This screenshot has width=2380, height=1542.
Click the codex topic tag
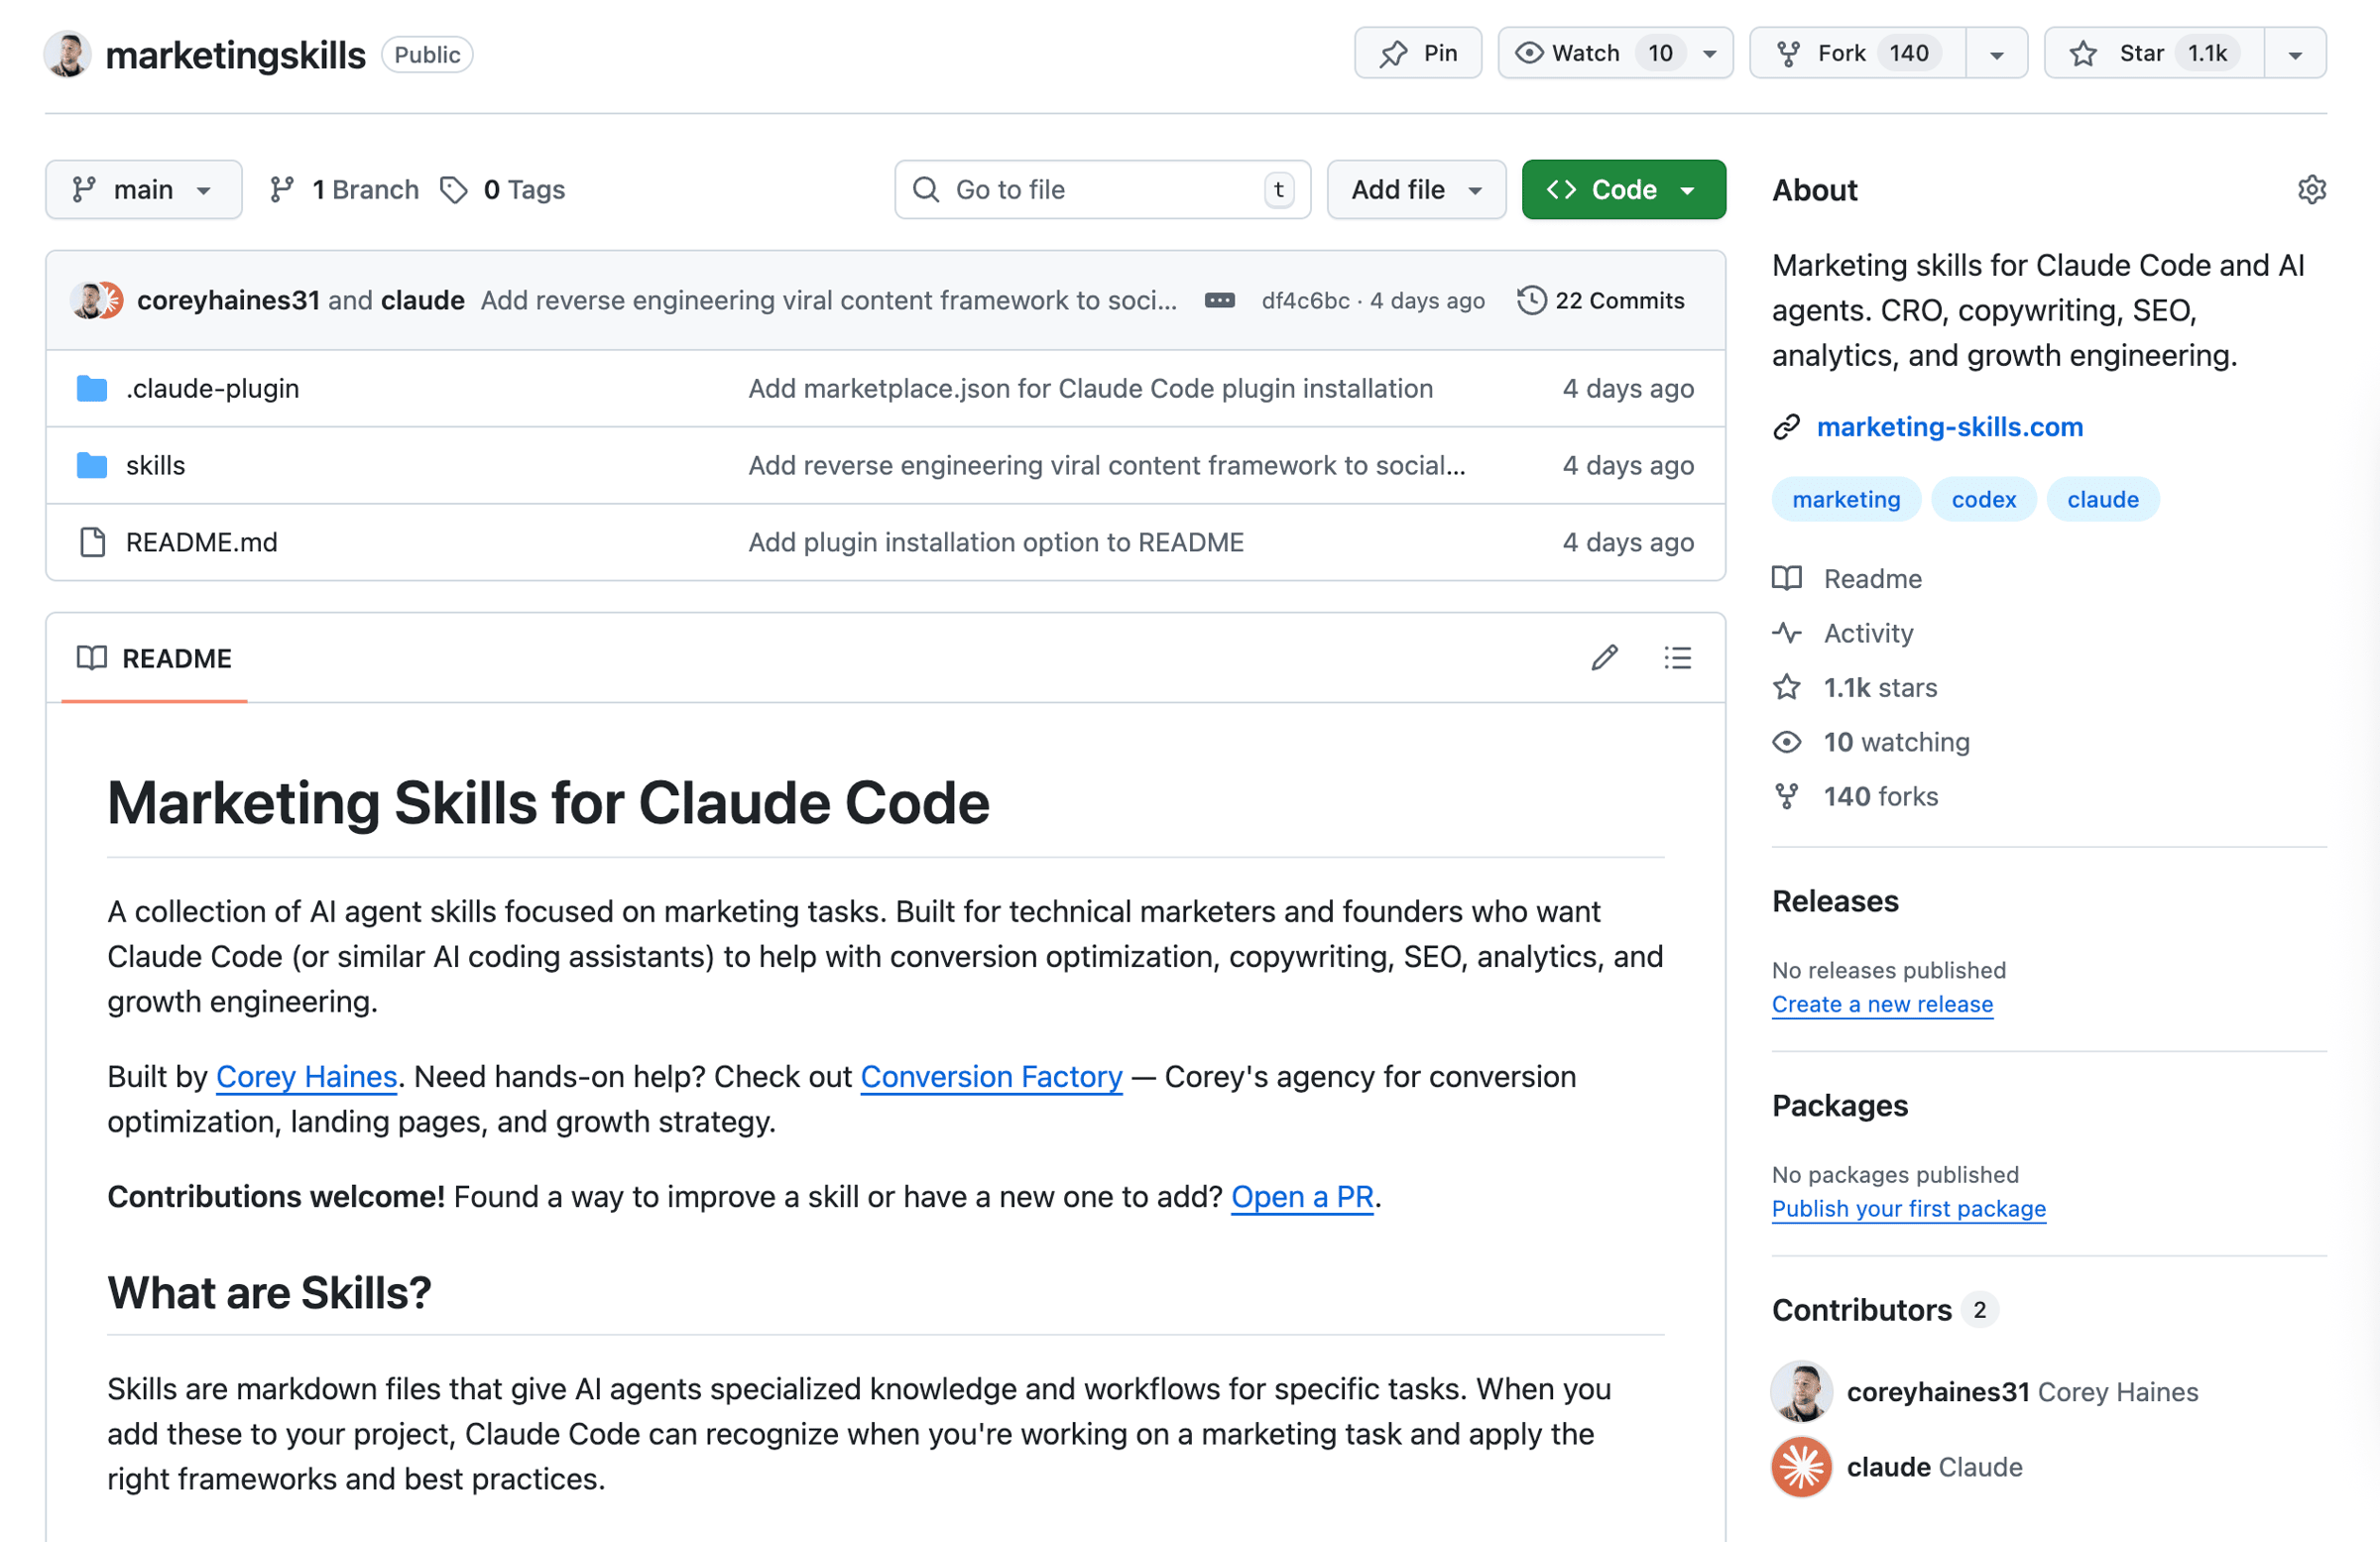click(x=1983, y=499)
